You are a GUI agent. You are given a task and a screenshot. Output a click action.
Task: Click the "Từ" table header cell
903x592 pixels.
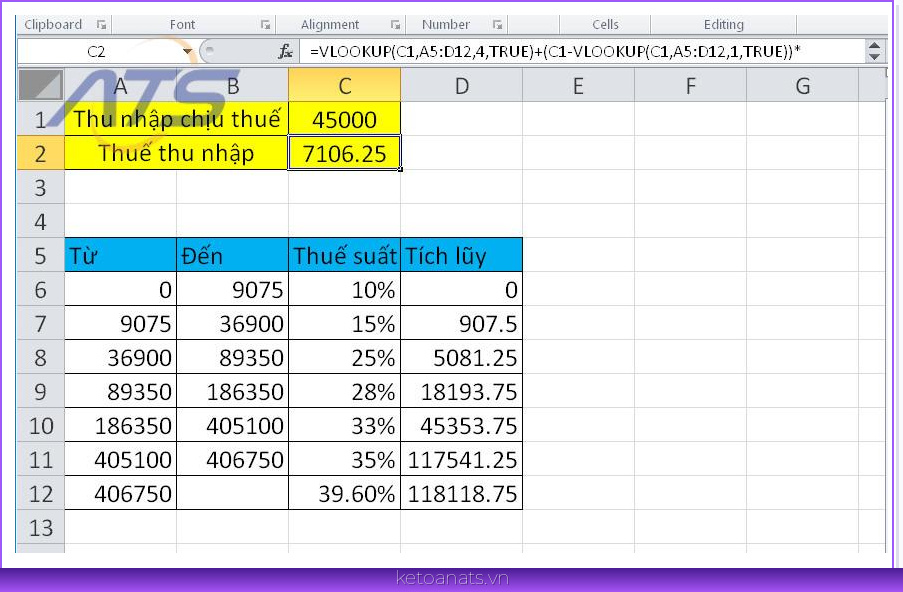[x=120, y=255]
